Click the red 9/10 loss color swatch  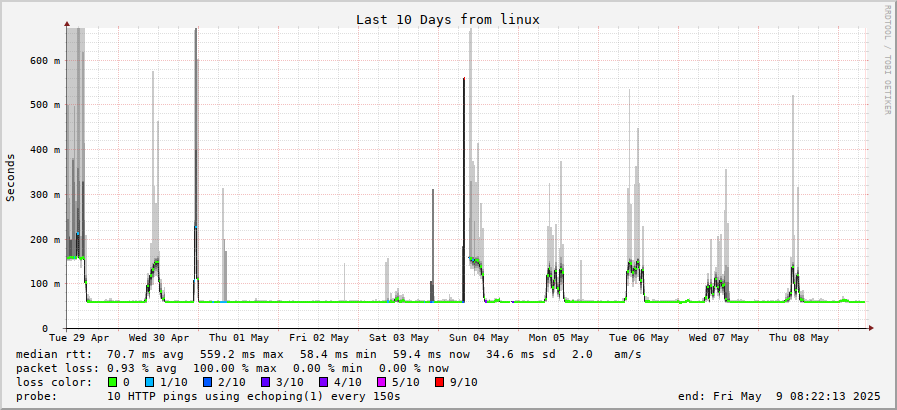(x=440, y=382)
